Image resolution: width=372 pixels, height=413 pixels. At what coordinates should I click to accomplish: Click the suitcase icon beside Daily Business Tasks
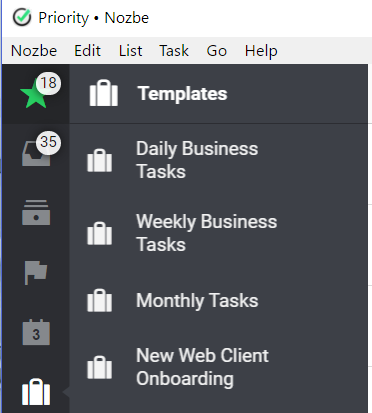(99, 160)
